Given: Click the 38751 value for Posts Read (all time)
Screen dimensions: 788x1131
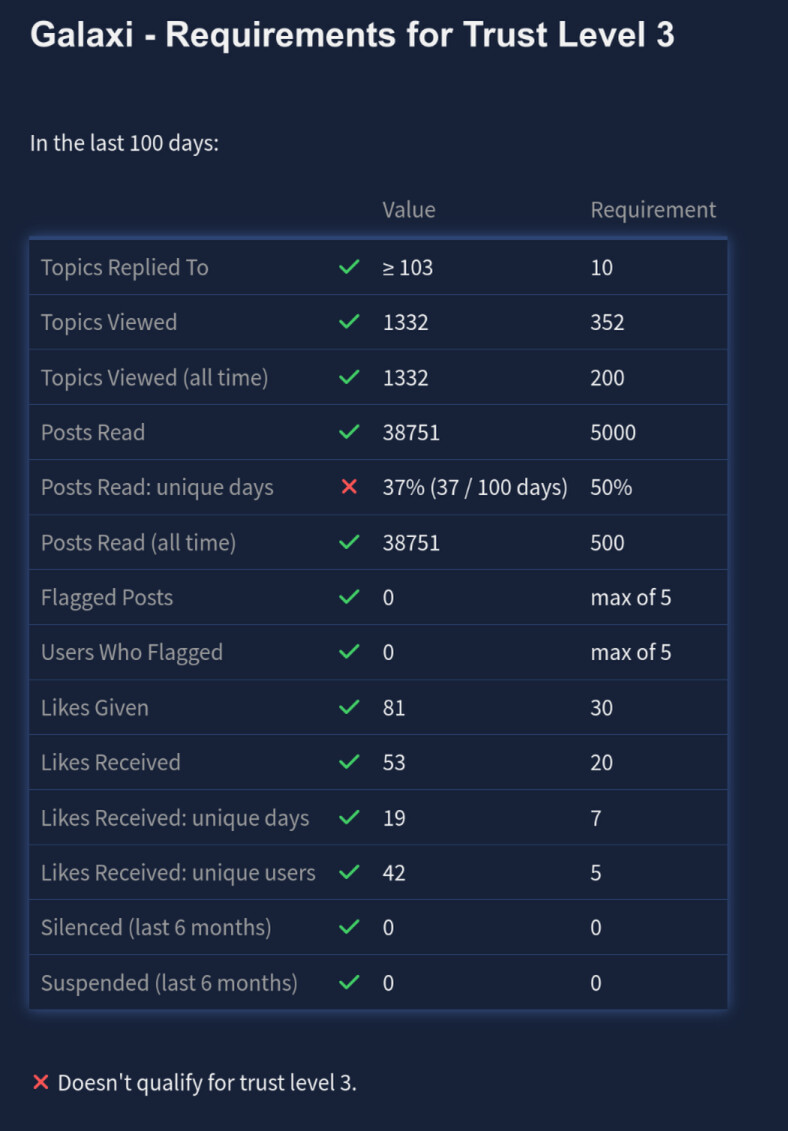Looking at the screenshot, I should 411,542.
